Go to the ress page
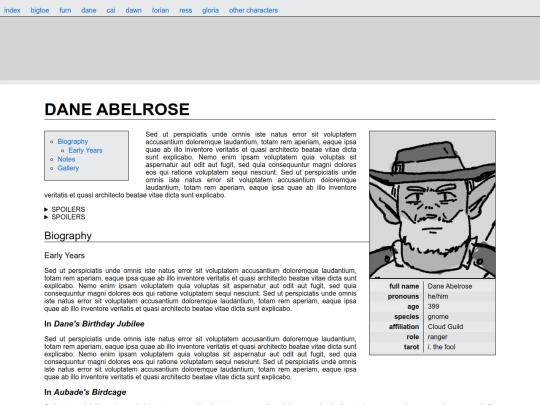 (186, 10)
